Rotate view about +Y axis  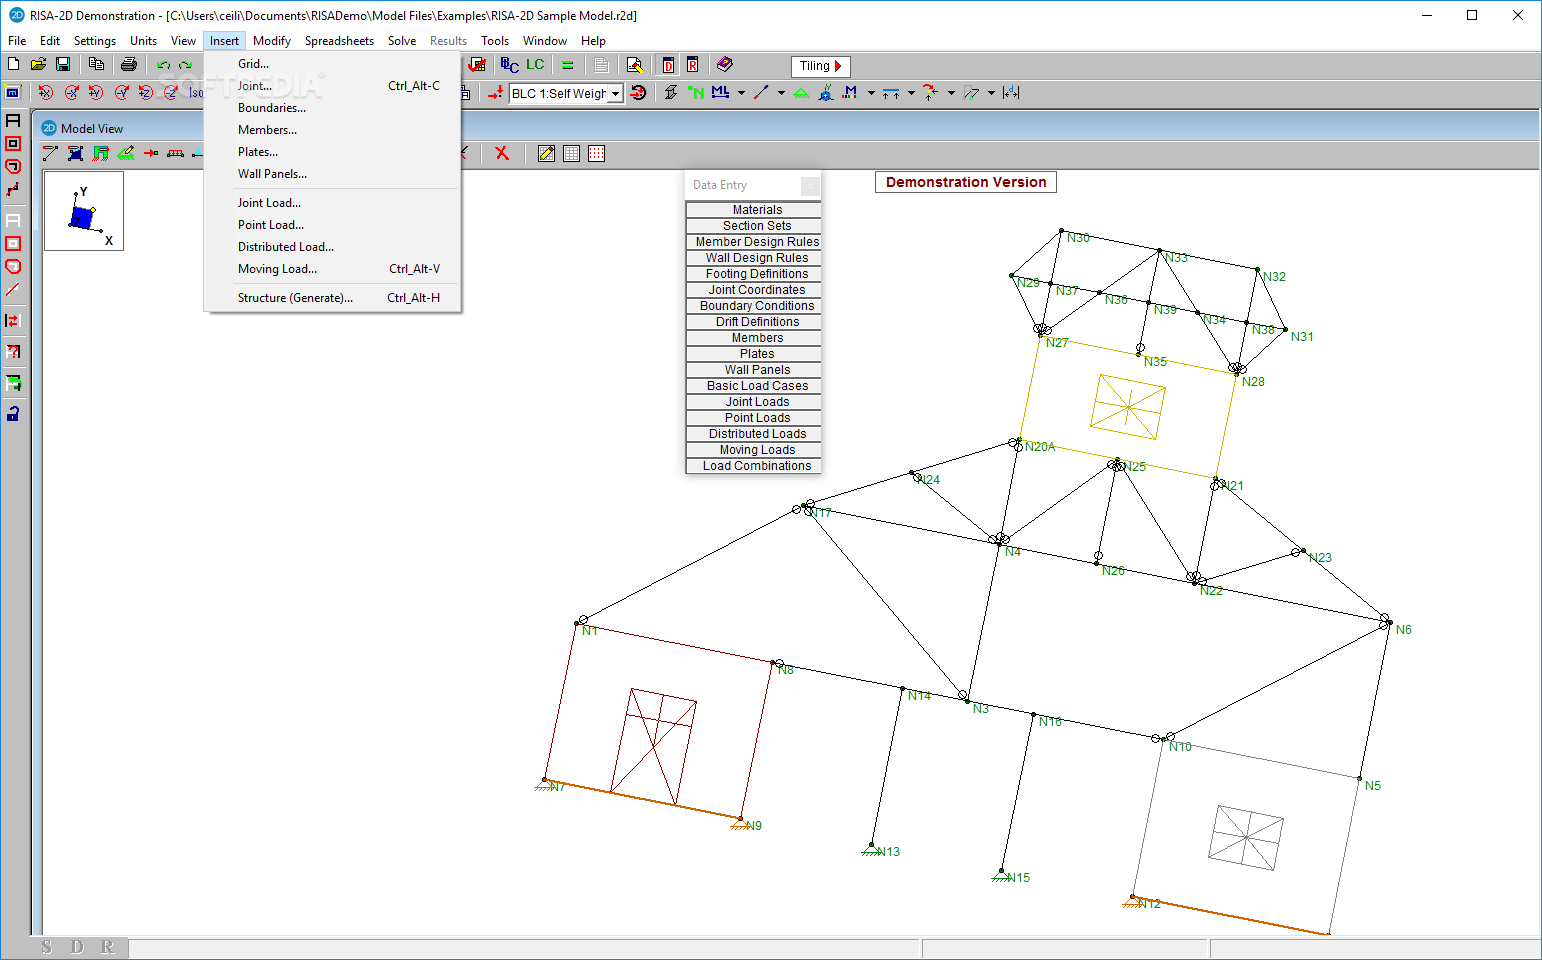tap(96, 92)
